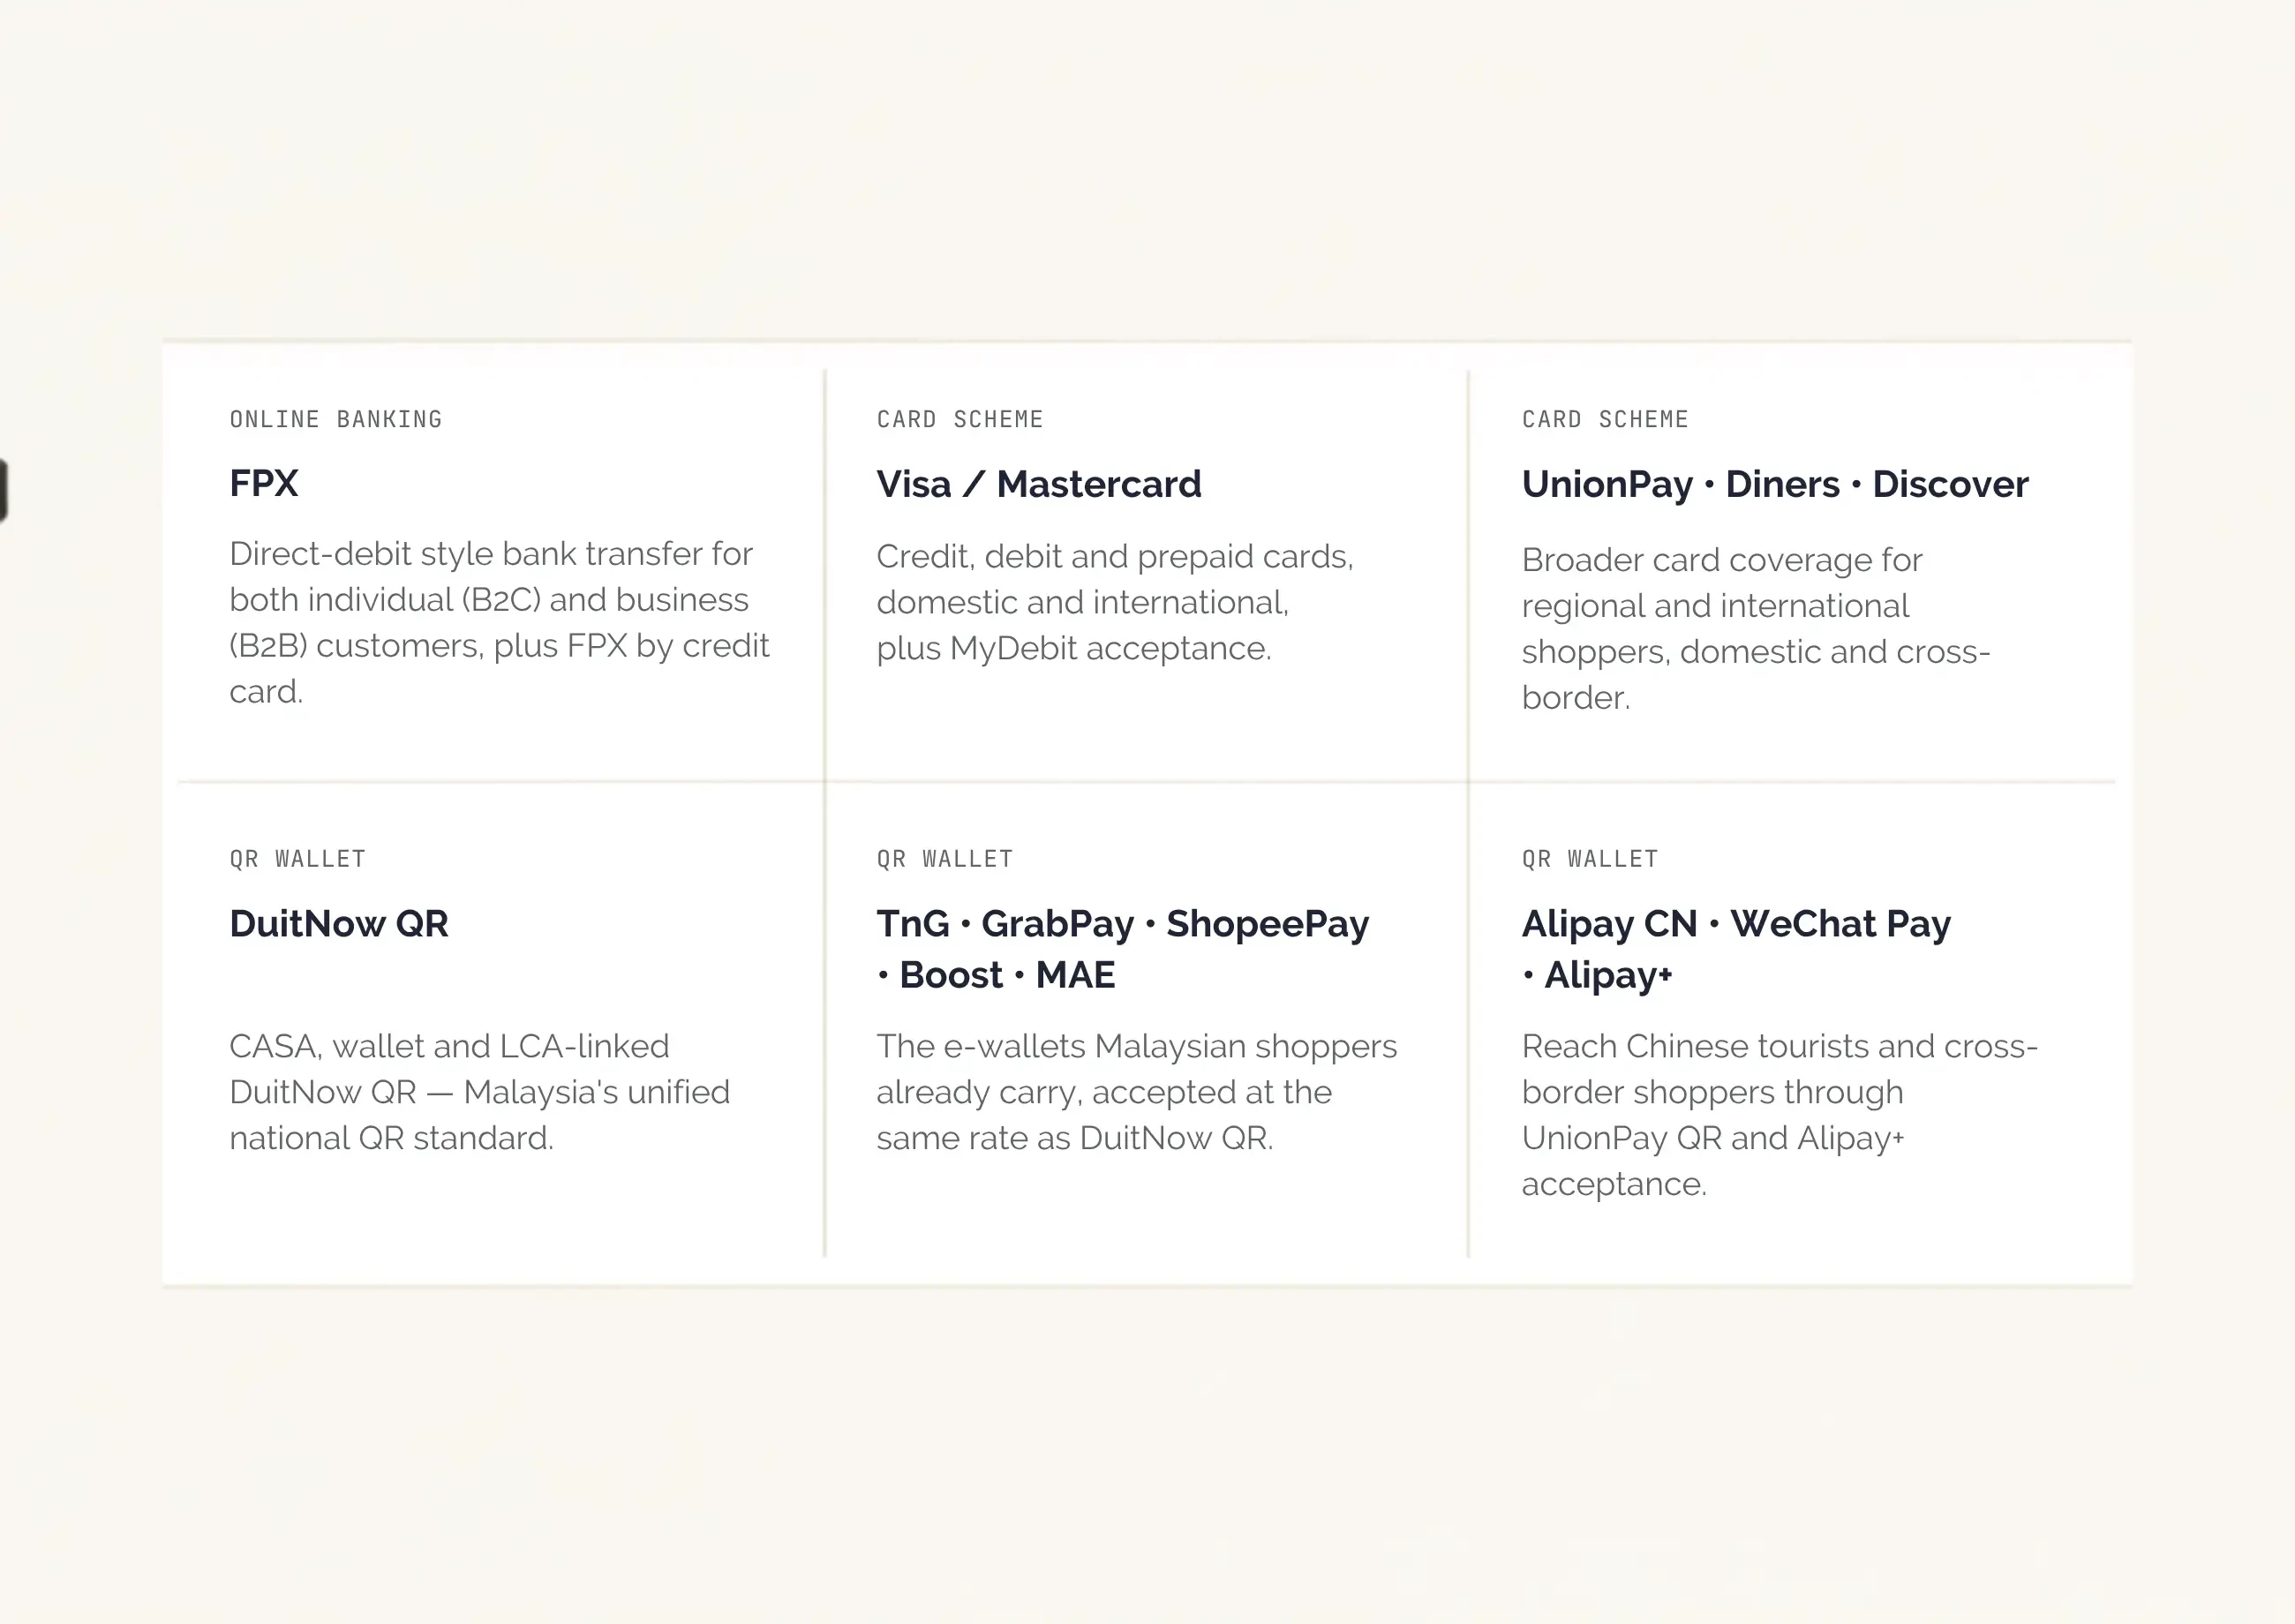The image size is (2295, 1624).
Task: Open the UnionPay · Diners · Discover heading
Action: point(1775,484)
